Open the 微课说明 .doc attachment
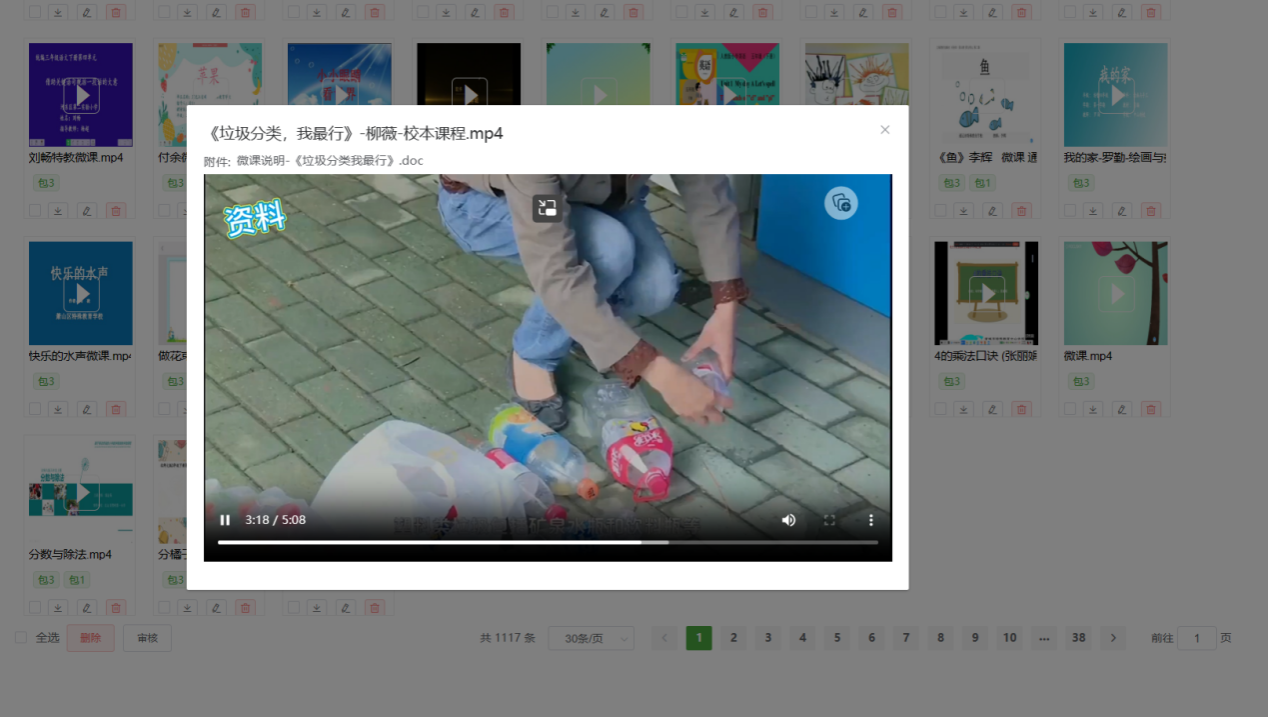1268x717 pixels. pyautogui.click(x=330, y=161)
